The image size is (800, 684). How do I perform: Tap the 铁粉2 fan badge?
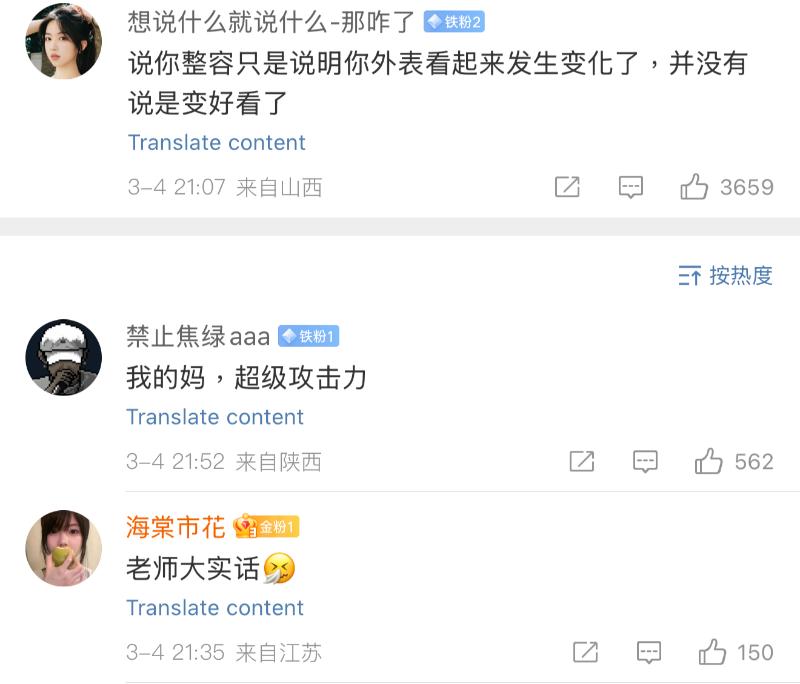pos(454,22)
